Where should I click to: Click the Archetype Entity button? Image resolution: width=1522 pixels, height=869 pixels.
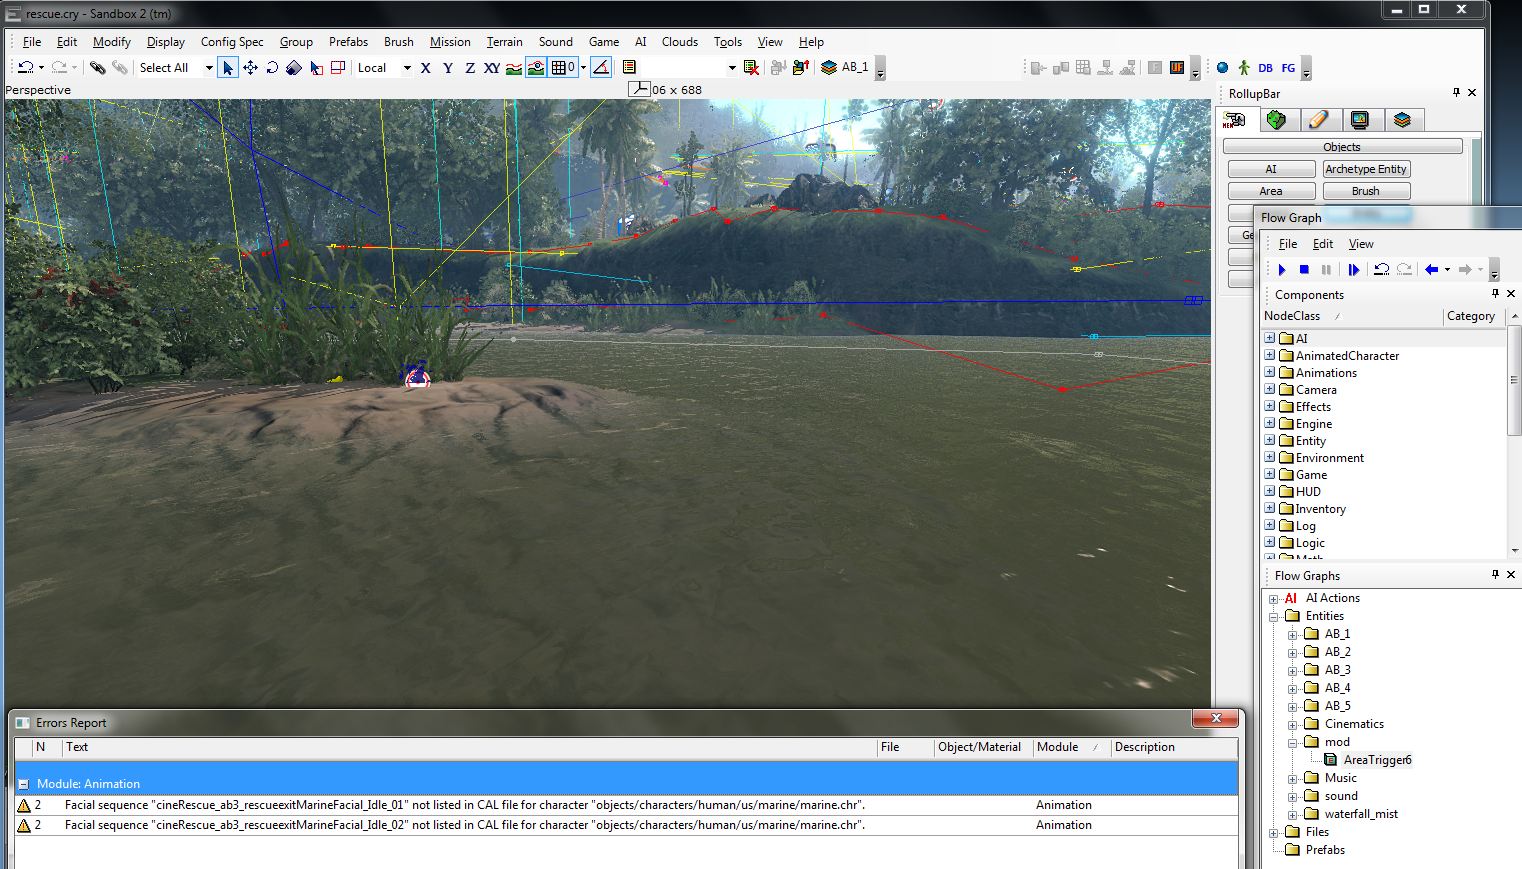pyautogui.click(x=1366, y=169)
